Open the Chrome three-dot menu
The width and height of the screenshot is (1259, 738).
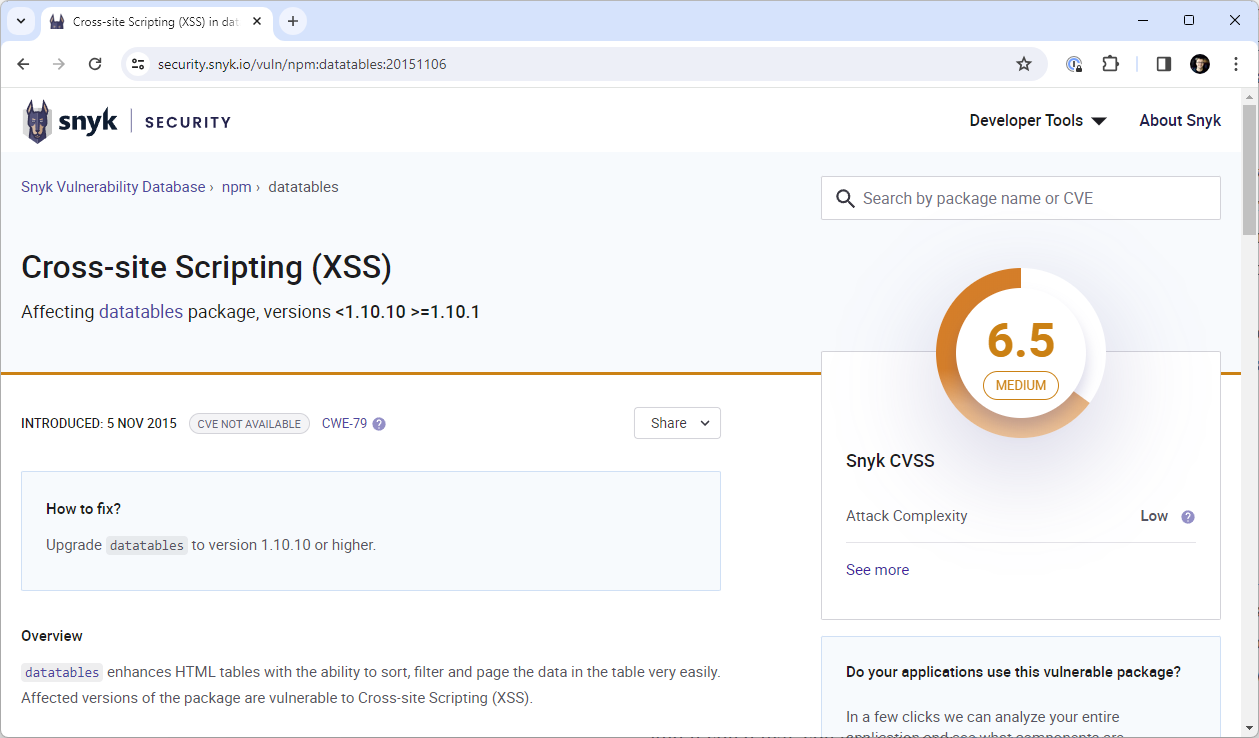pos(1236,64)
